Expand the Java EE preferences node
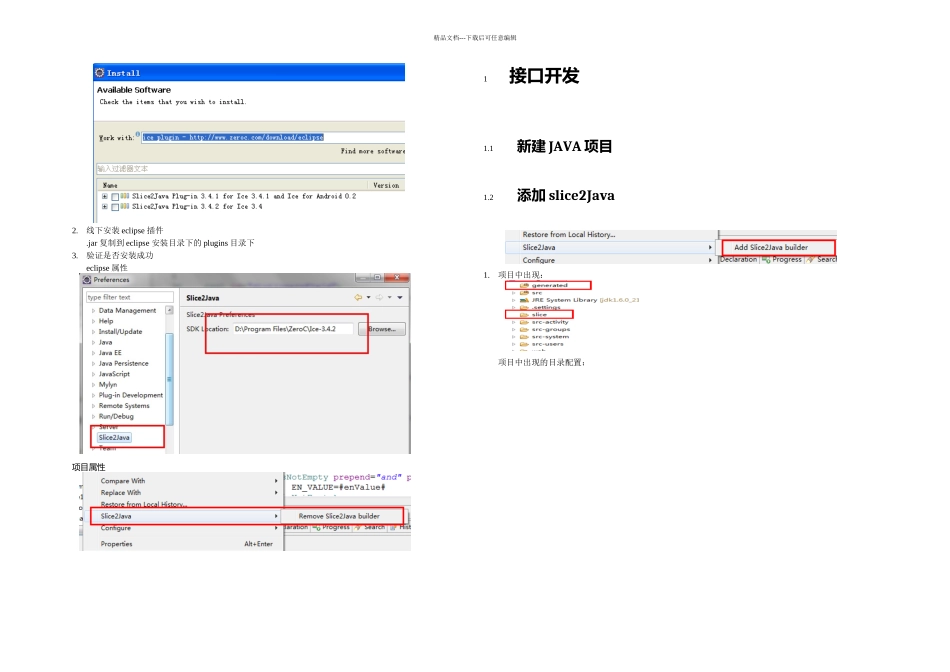950x672 pixels. pyautogui.click(x=93, y=353)
